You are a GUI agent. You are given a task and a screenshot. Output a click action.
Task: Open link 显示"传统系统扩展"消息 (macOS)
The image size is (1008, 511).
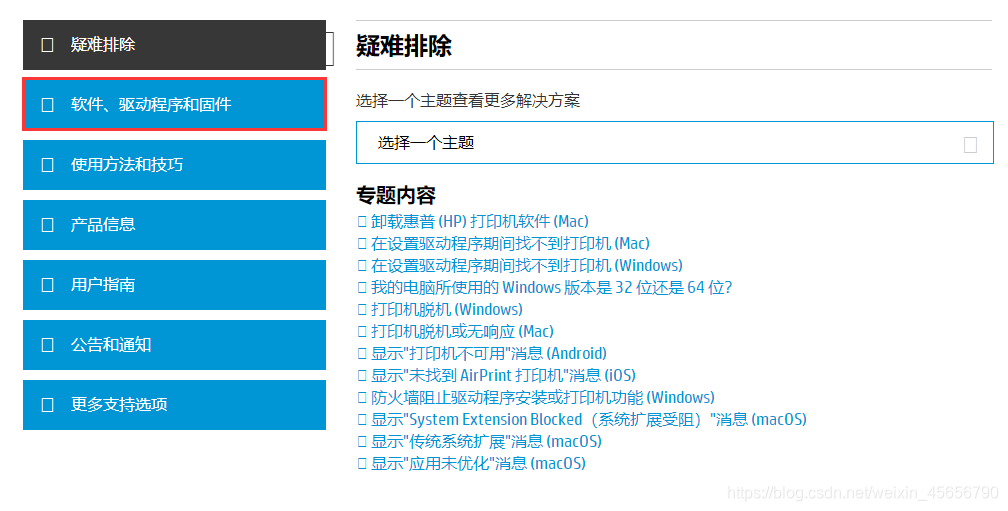point(486,442)
